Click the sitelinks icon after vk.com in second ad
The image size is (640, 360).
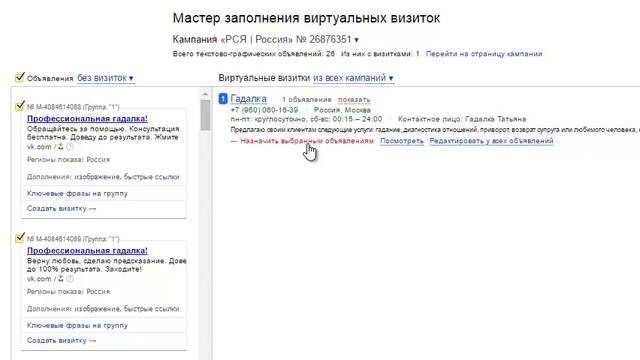click(60, 279)
